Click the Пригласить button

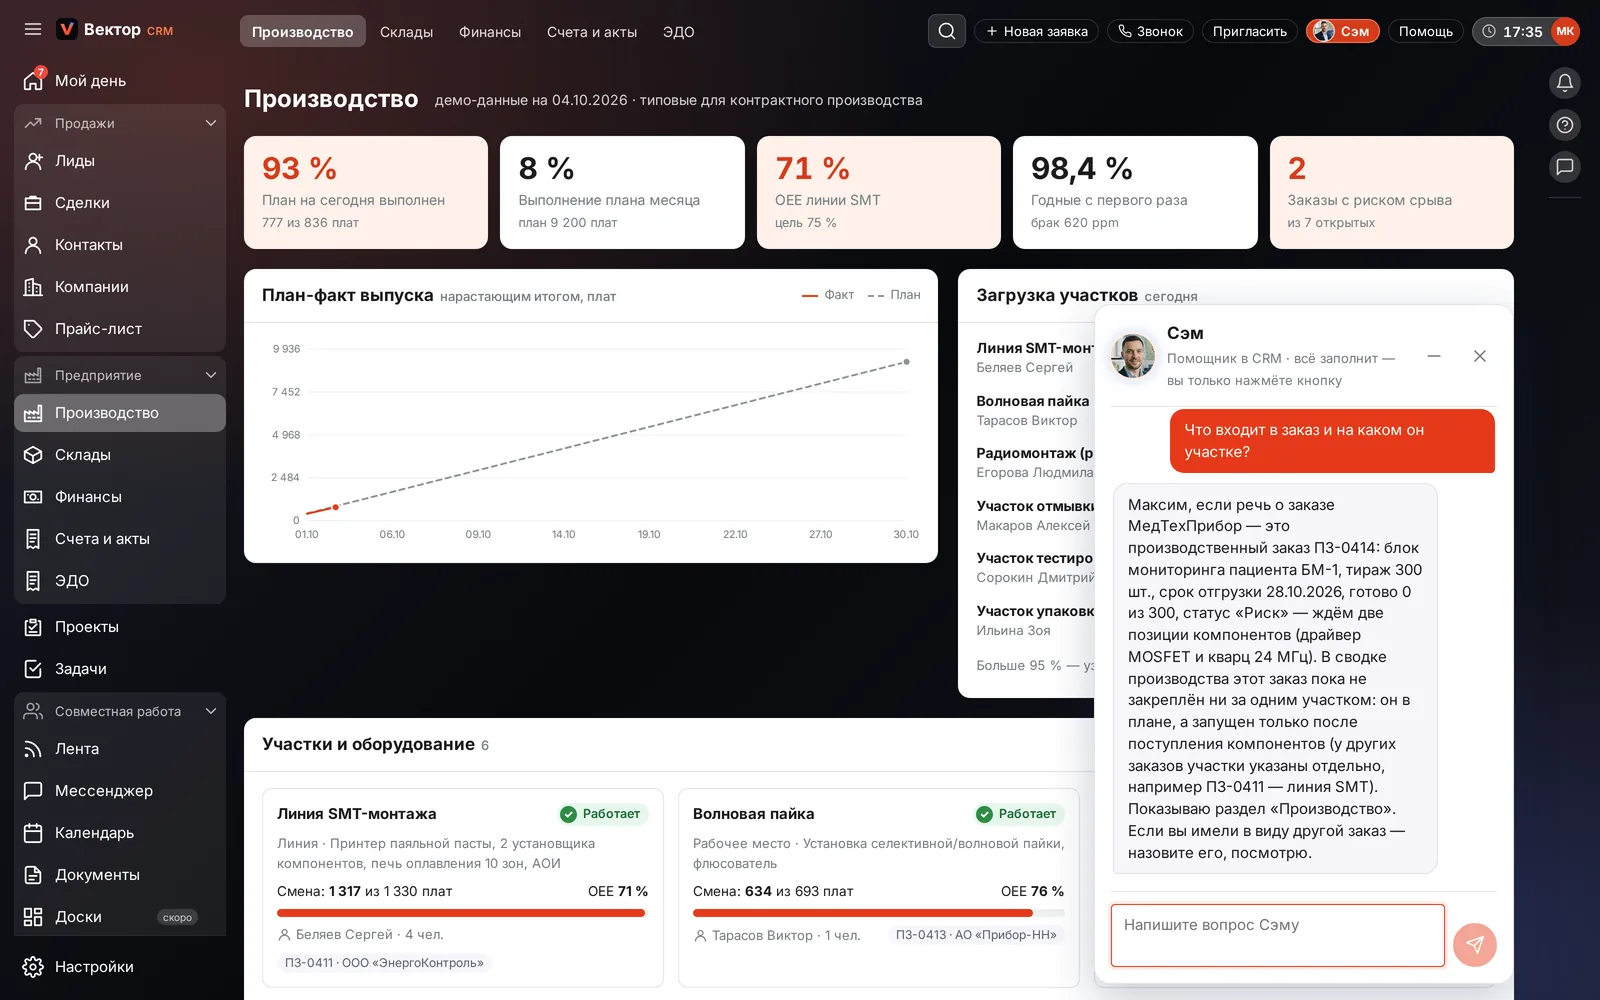1250,31
